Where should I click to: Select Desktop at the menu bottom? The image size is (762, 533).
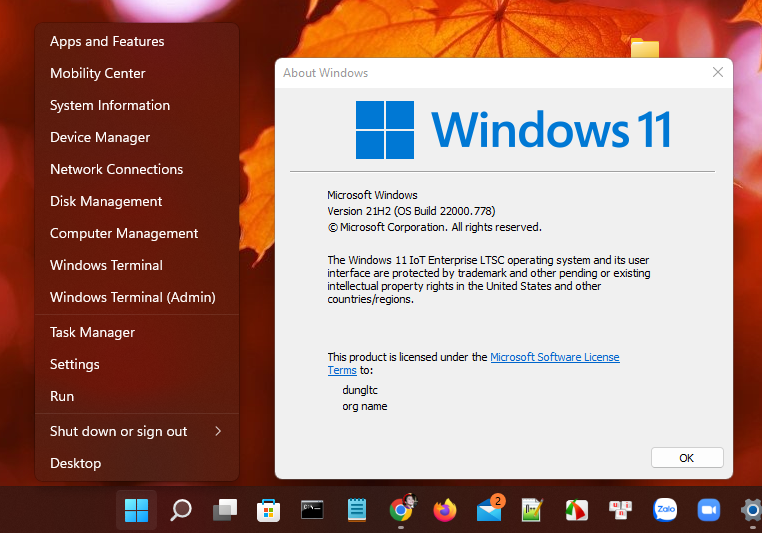coord(137,464)
